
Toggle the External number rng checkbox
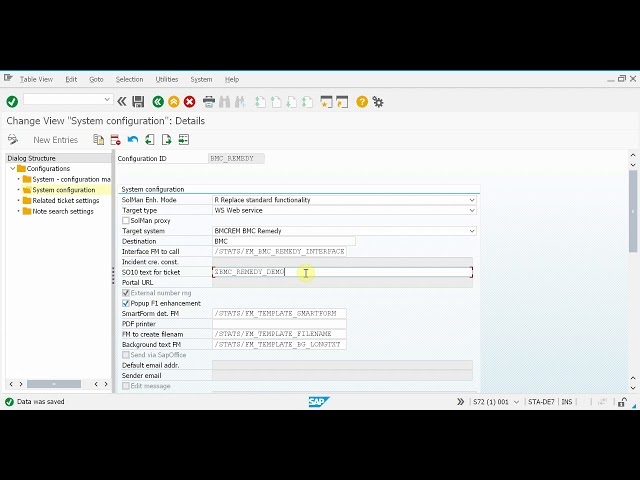tap(126, 293)
